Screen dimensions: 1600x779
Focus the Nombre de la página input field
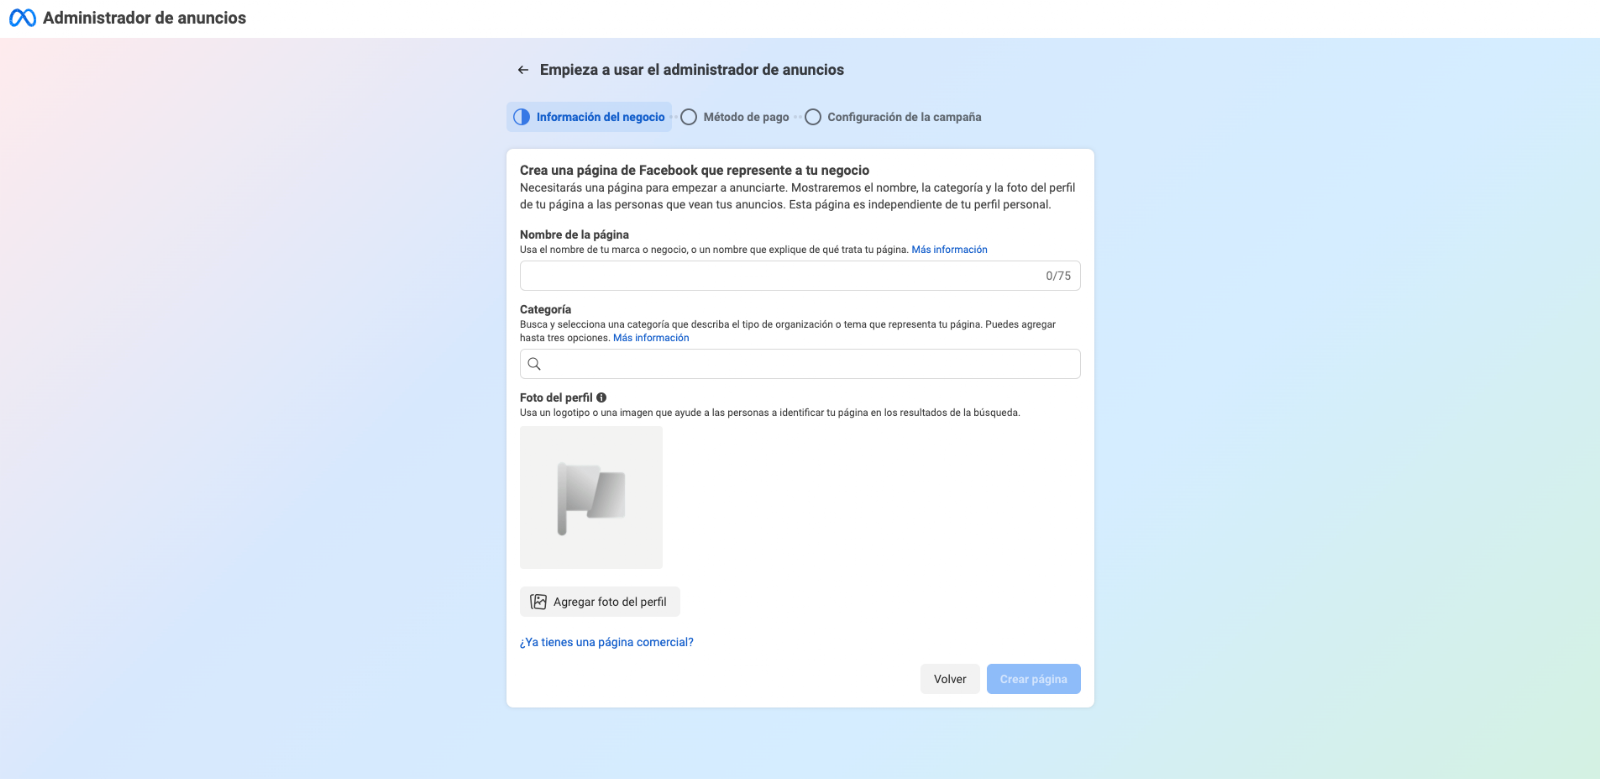(x=800, y=276)
